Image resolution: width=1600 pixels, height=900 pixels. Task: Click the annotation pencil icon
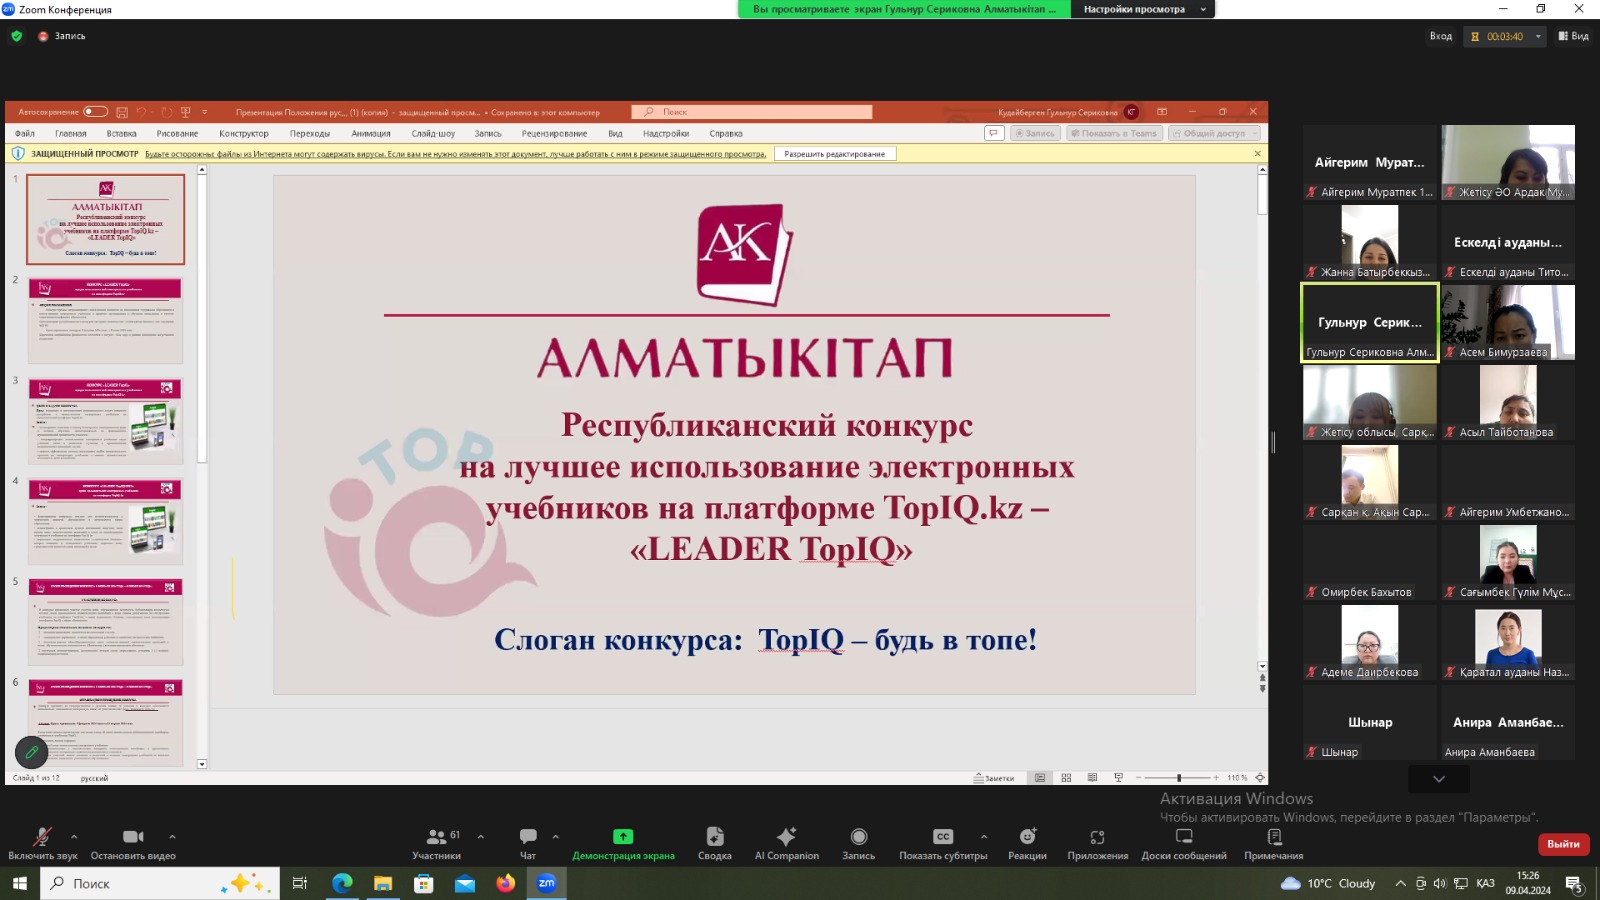[x=31, y=752]
